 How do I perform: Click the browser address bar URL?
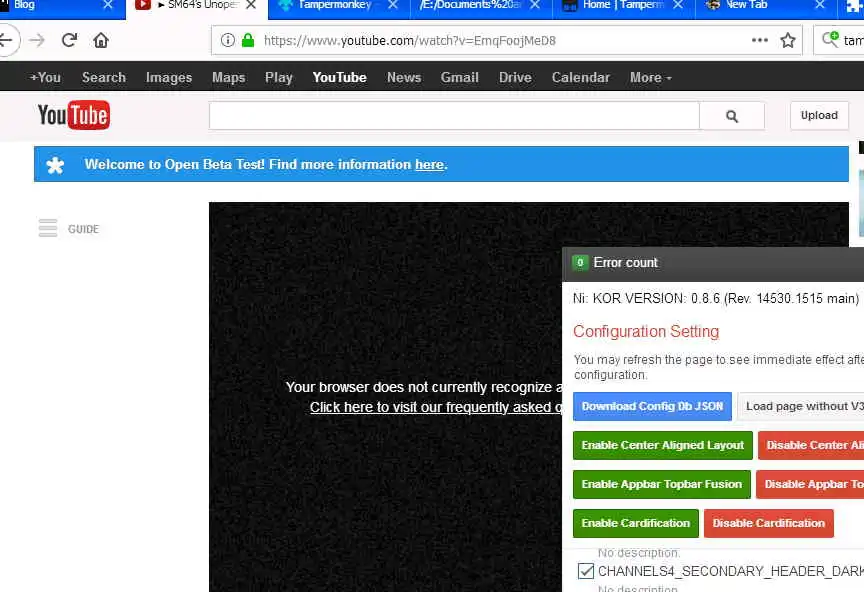pyautogui.click(x=410, y=41)
